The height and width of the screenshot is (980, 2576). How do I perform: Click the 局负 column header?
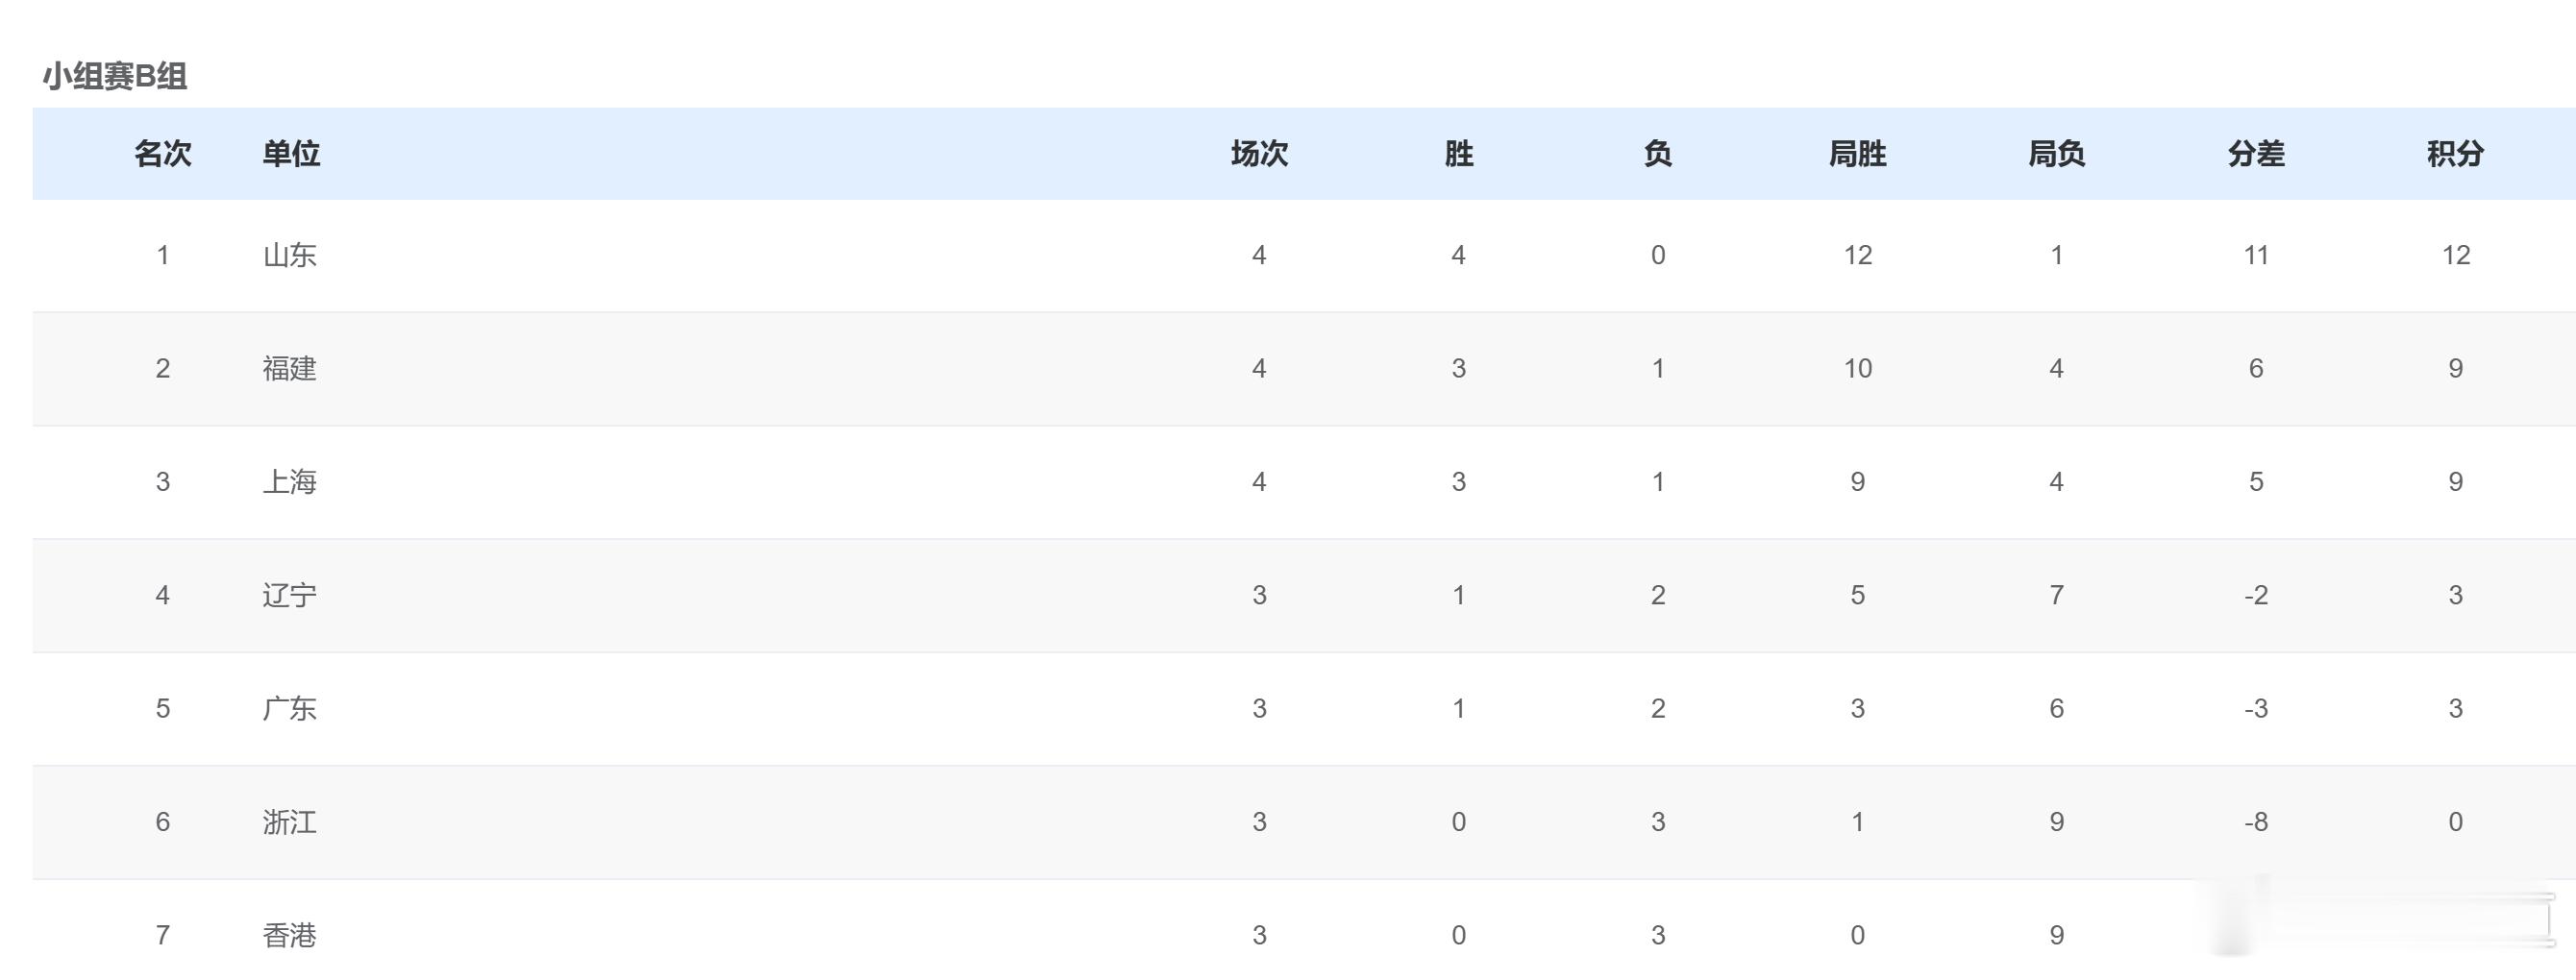[x=2056, y=154]
